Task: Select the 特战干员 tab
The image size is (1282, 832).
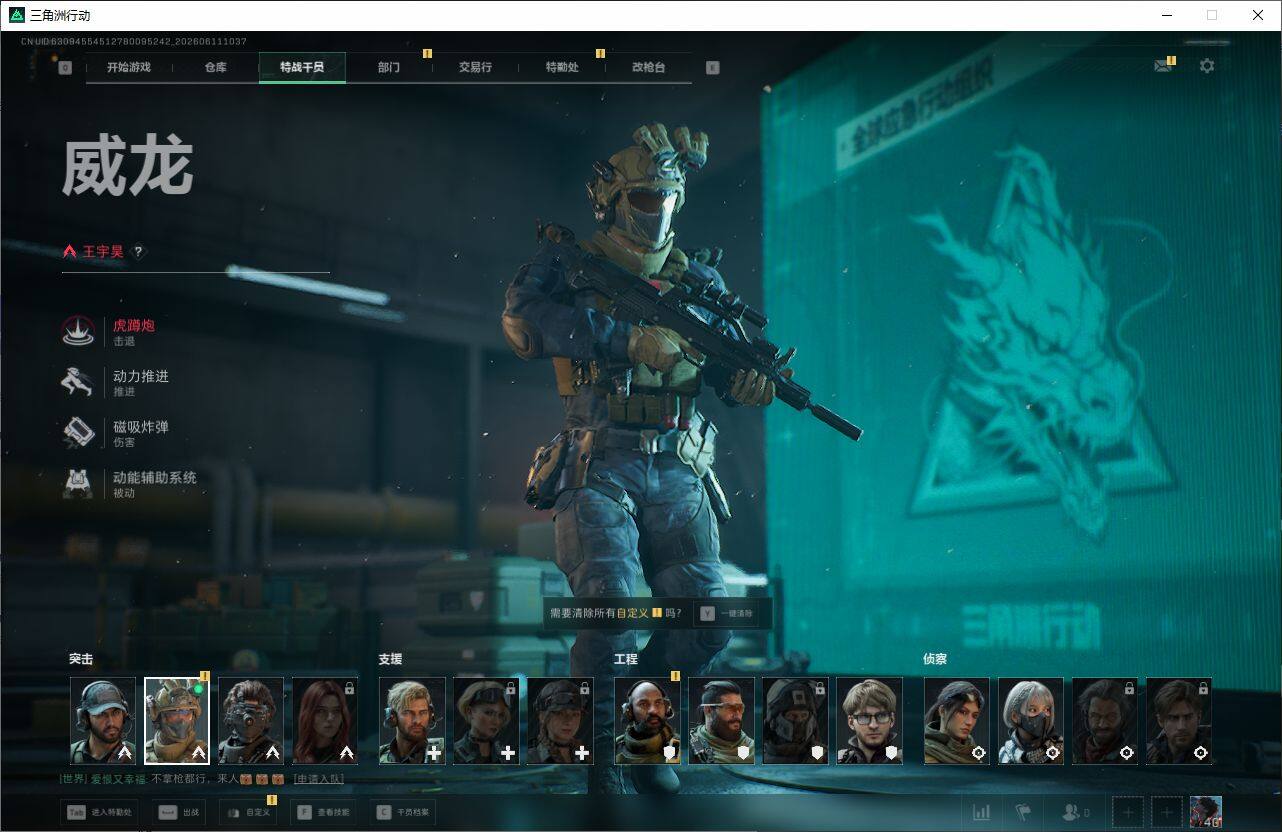Action: click(x=302, y=67)
